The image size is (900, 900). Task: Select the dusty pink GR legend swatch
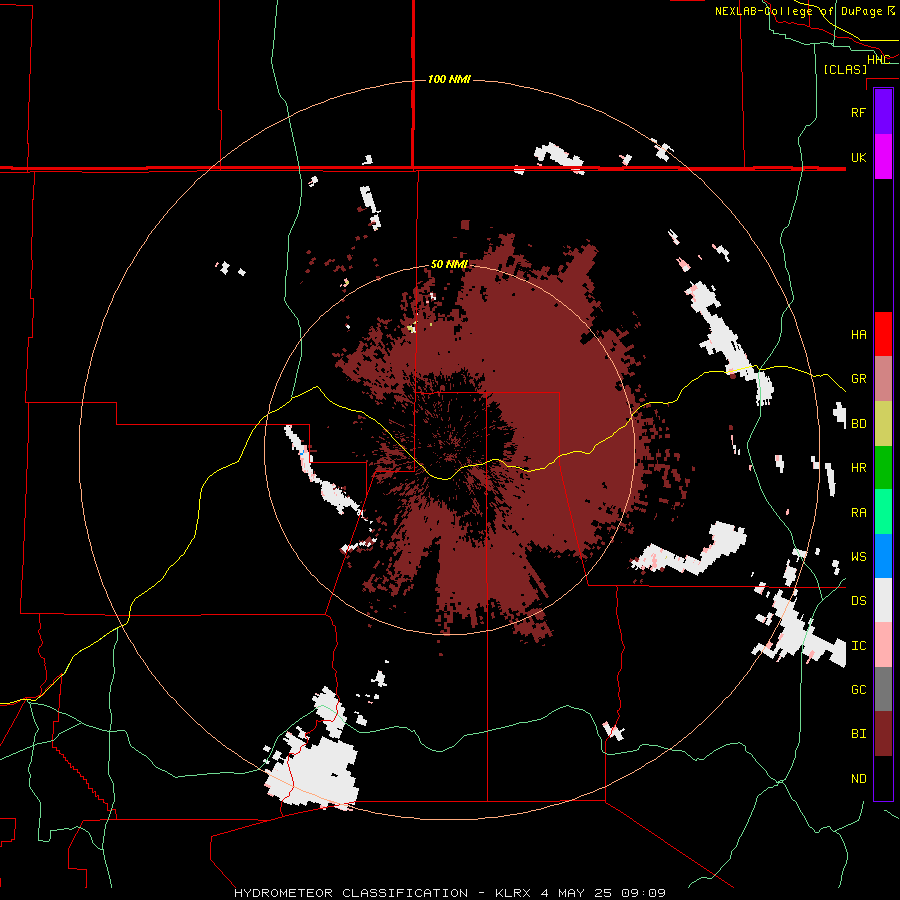click(883, 378)
